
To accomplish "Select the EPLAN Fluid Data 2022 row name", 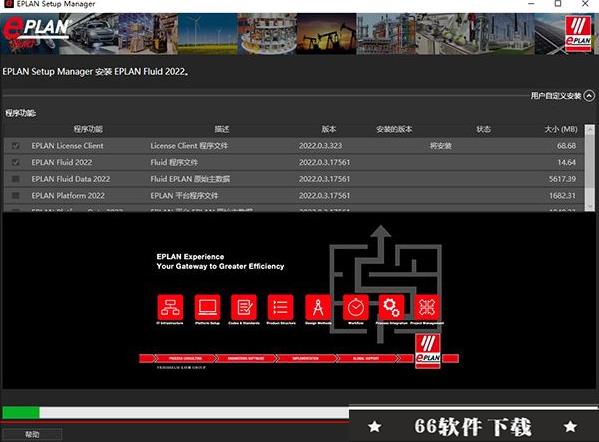I will point(71,179).
